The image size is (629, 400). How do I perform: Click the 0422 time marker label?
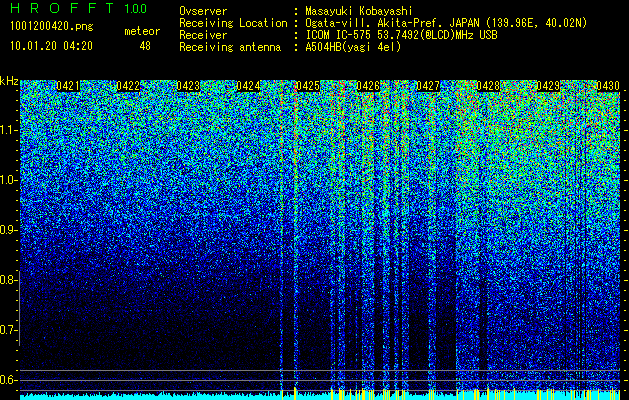pyautogui.click(x=128, y=86)
